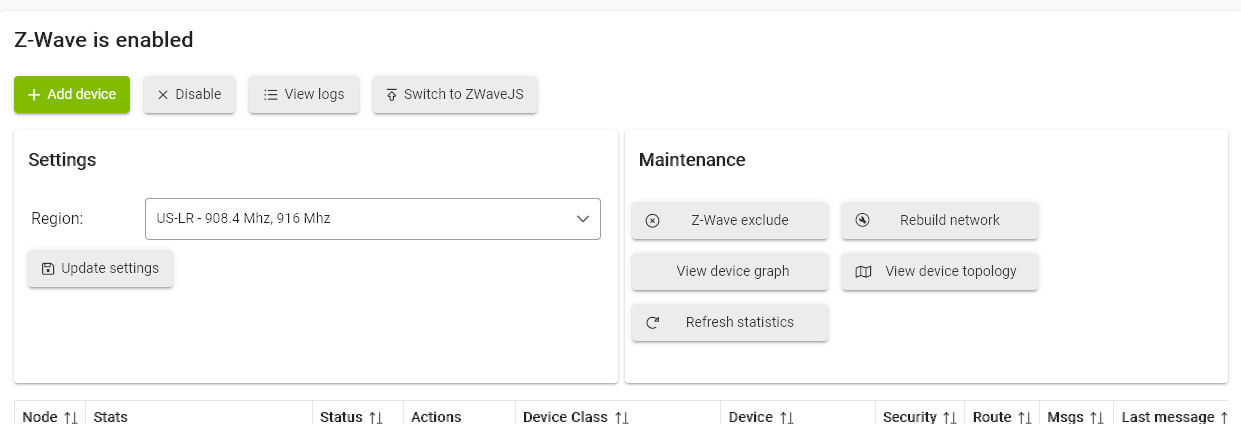Click the map icon on View device topology
1241x424 pixels.
864,272
